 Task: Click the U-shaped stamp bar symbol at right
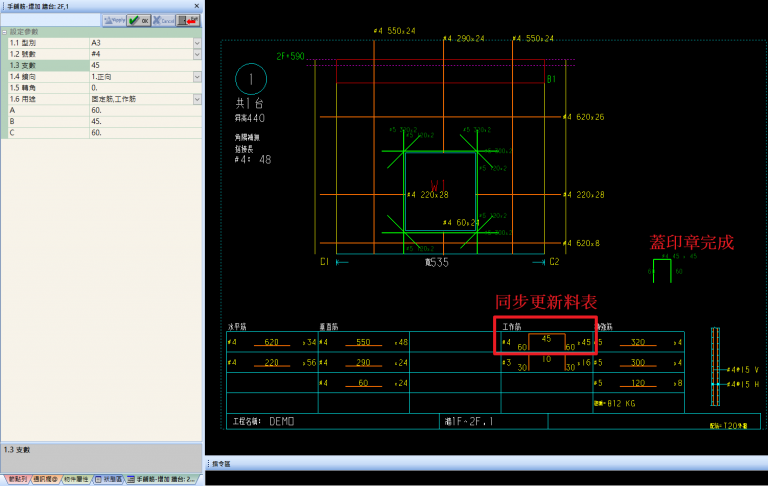(662, 270)
